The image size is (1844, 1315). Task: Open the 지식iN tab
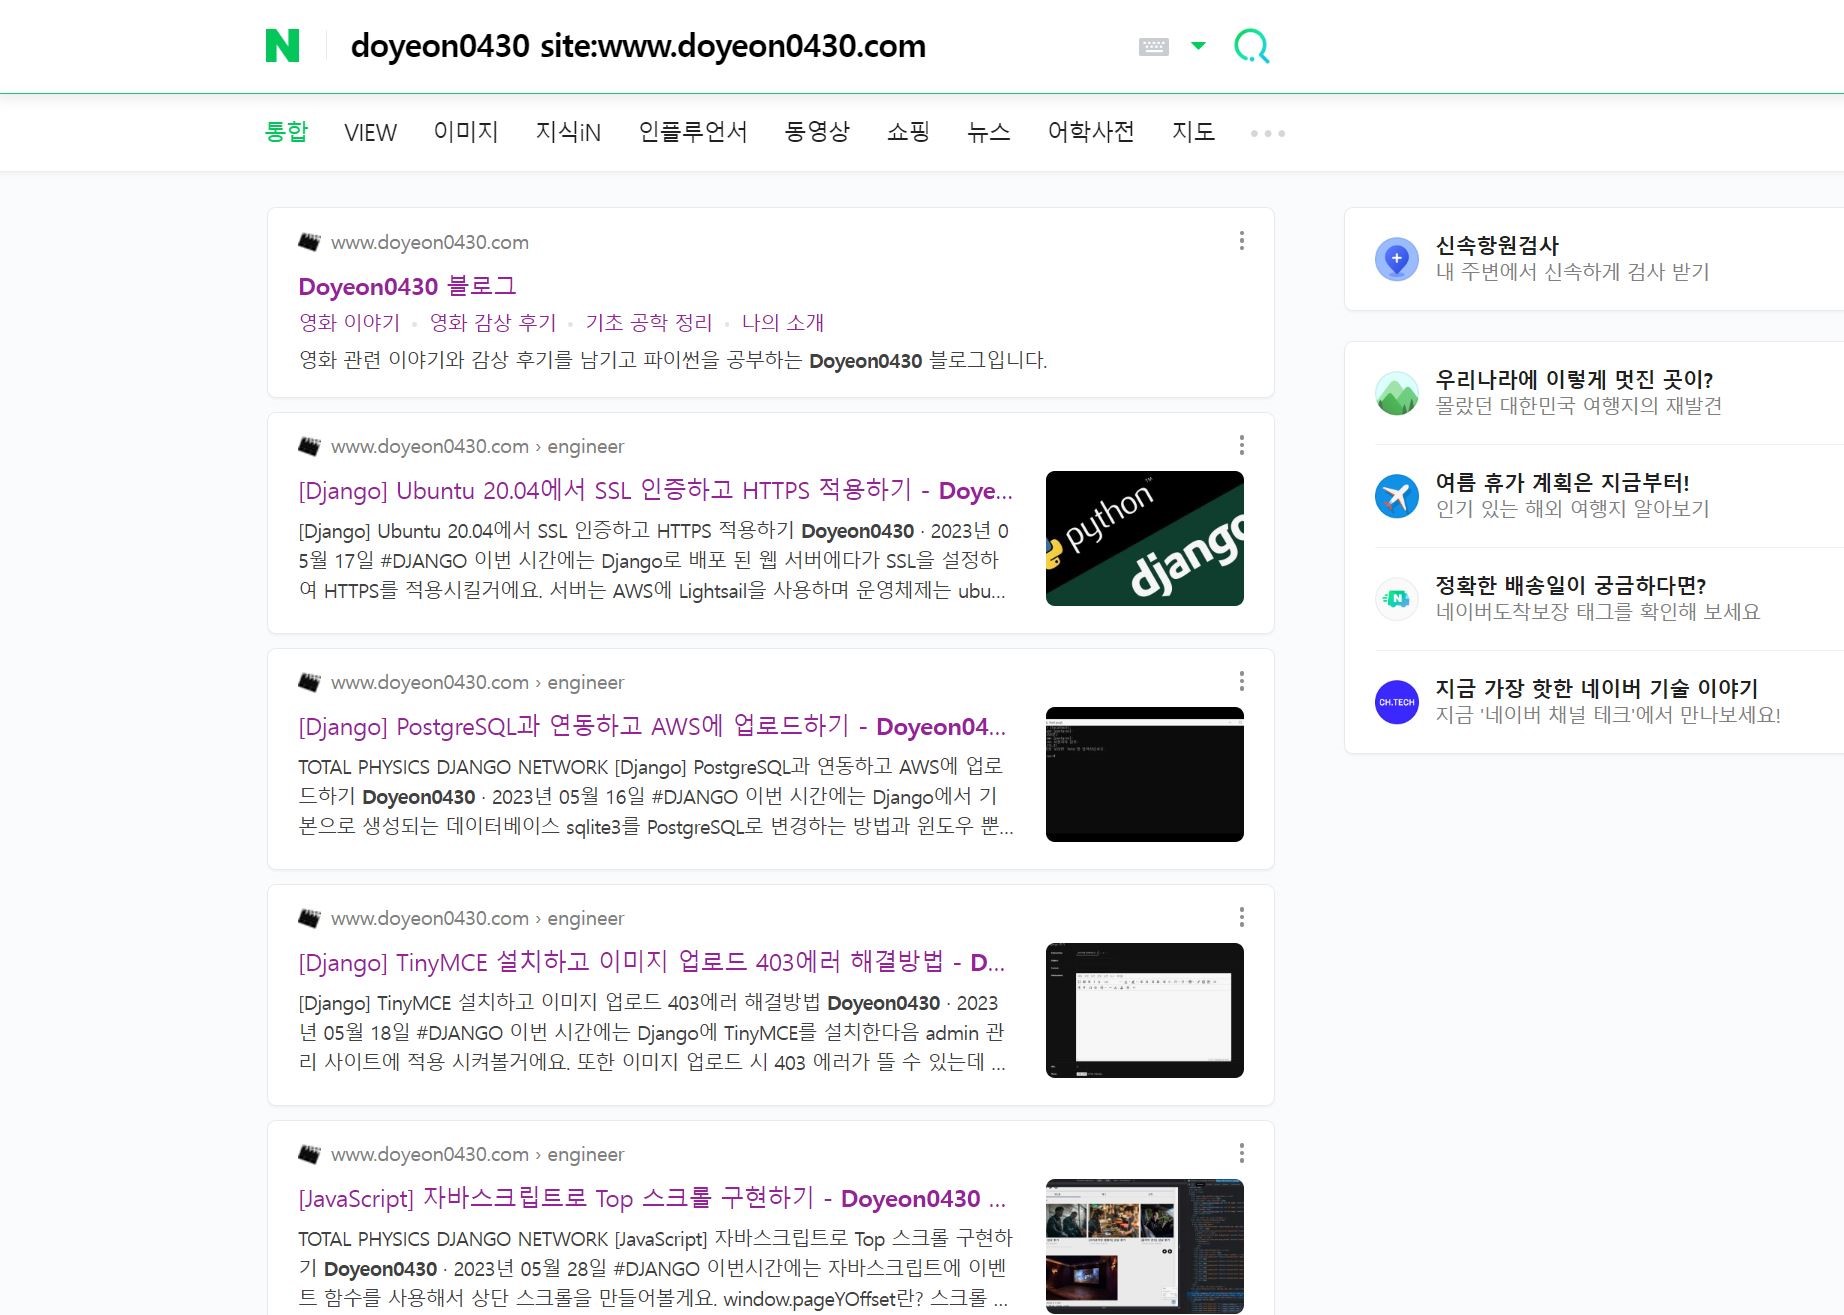[568, 132]
